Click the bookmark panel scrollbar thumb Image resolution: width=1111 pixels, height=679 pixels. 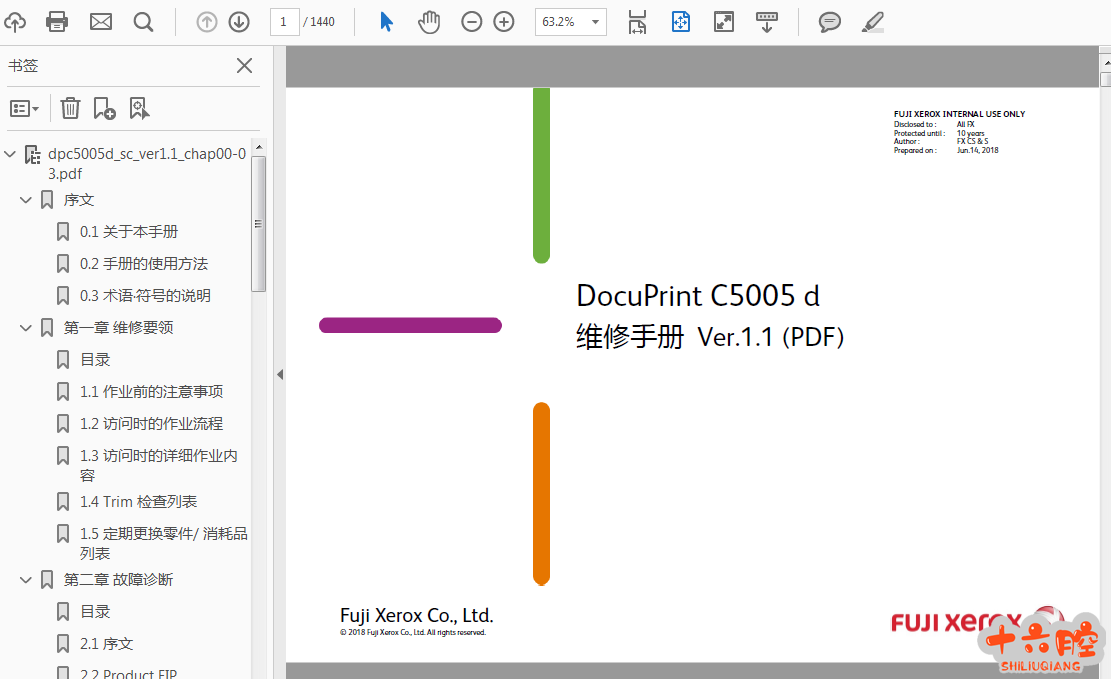coord(259,224)
